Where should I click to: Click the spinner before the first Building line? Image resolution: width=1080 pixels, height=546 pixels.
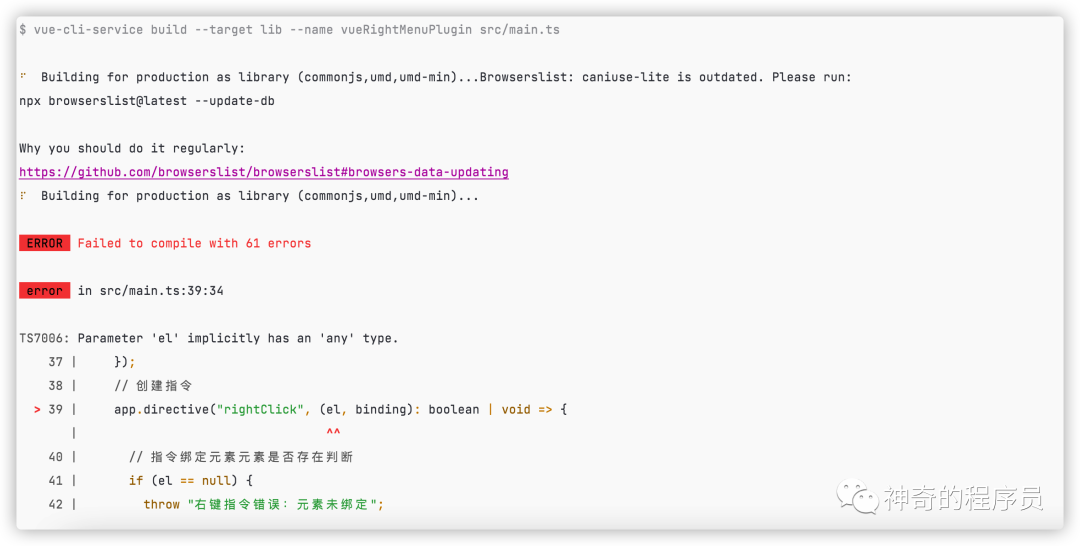23,77
